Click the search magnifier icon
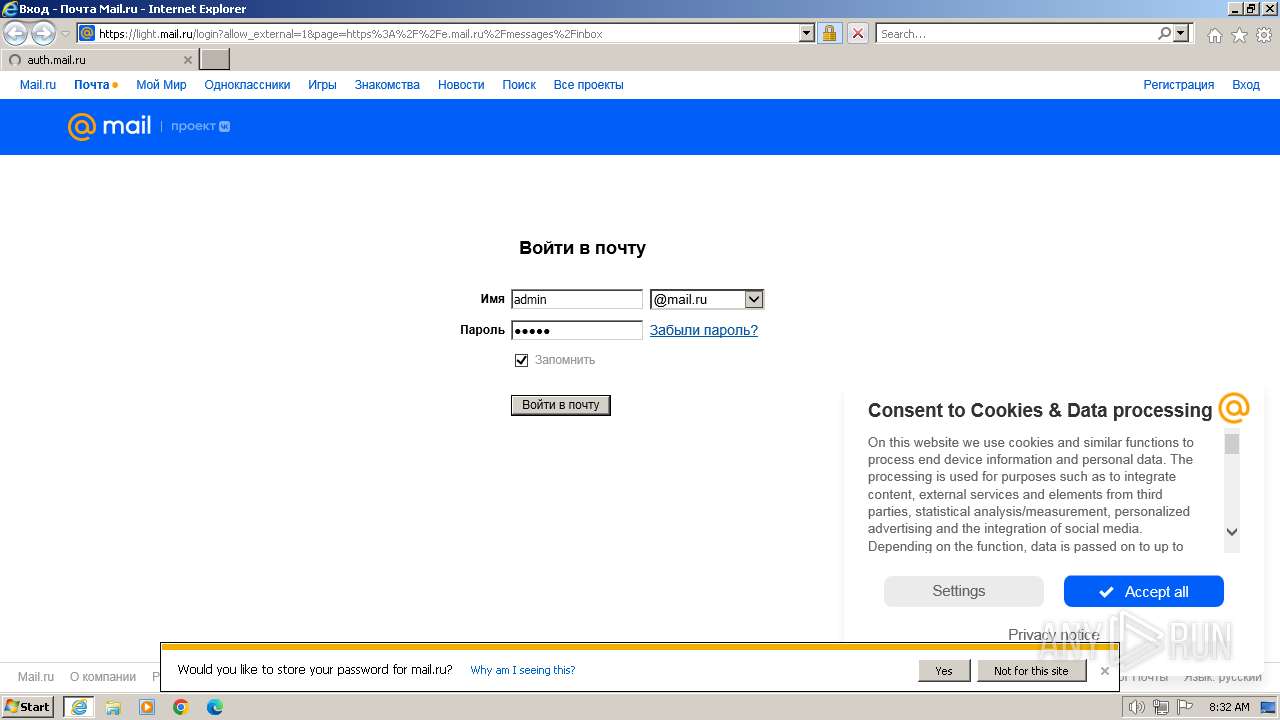This screenshot has height=720, width=1280. coord(1164,33)
